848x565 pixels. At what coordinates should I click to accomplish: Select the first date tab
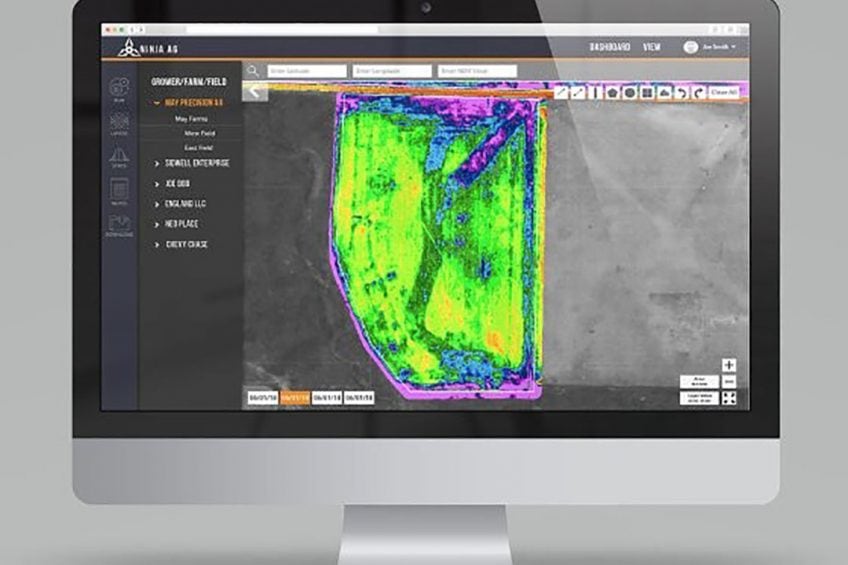click(x=263, y=398)
